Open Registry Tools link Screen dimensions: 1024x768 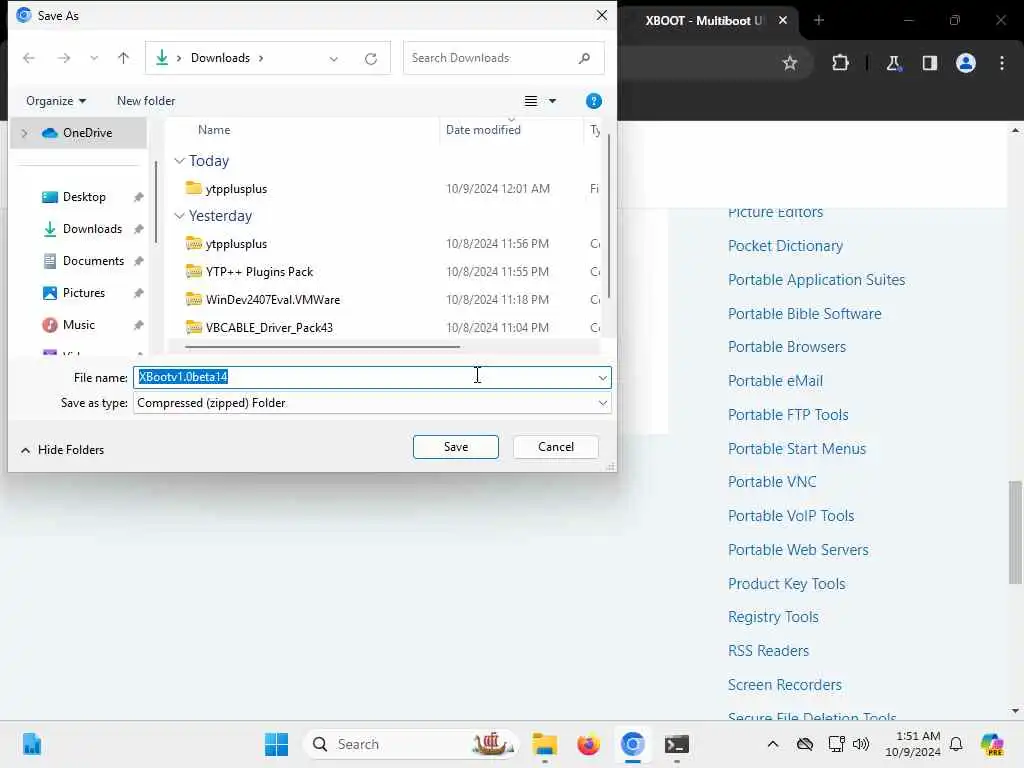coord(773,617)
